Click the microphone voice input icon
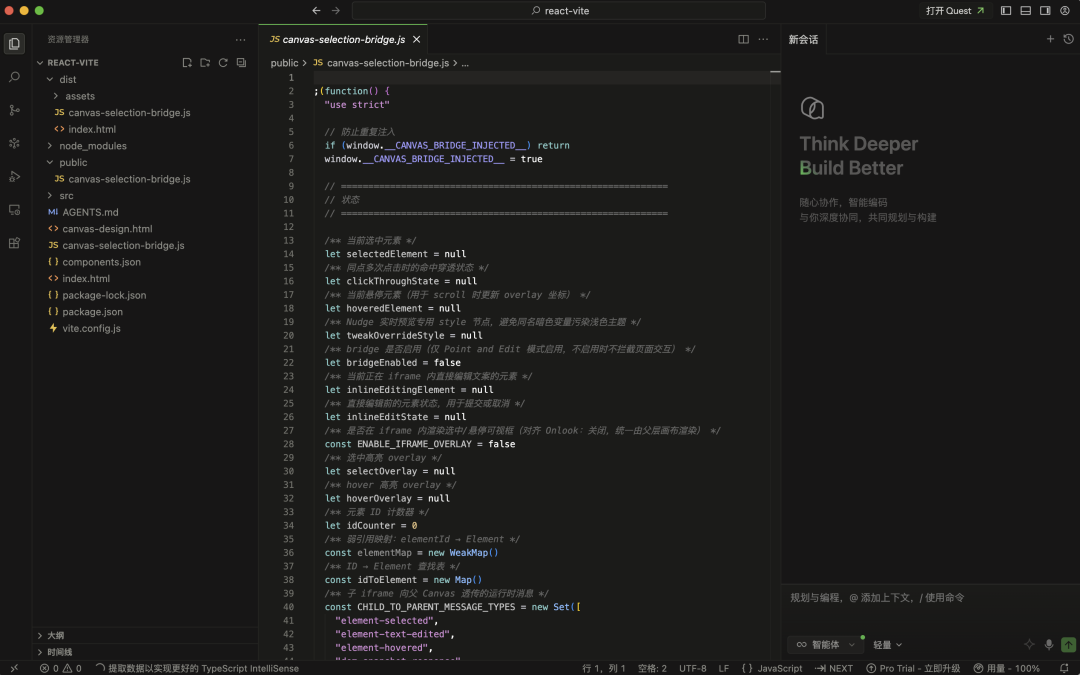The height and width of the screenshot is (675, 1080). [x=1048, y=645]
